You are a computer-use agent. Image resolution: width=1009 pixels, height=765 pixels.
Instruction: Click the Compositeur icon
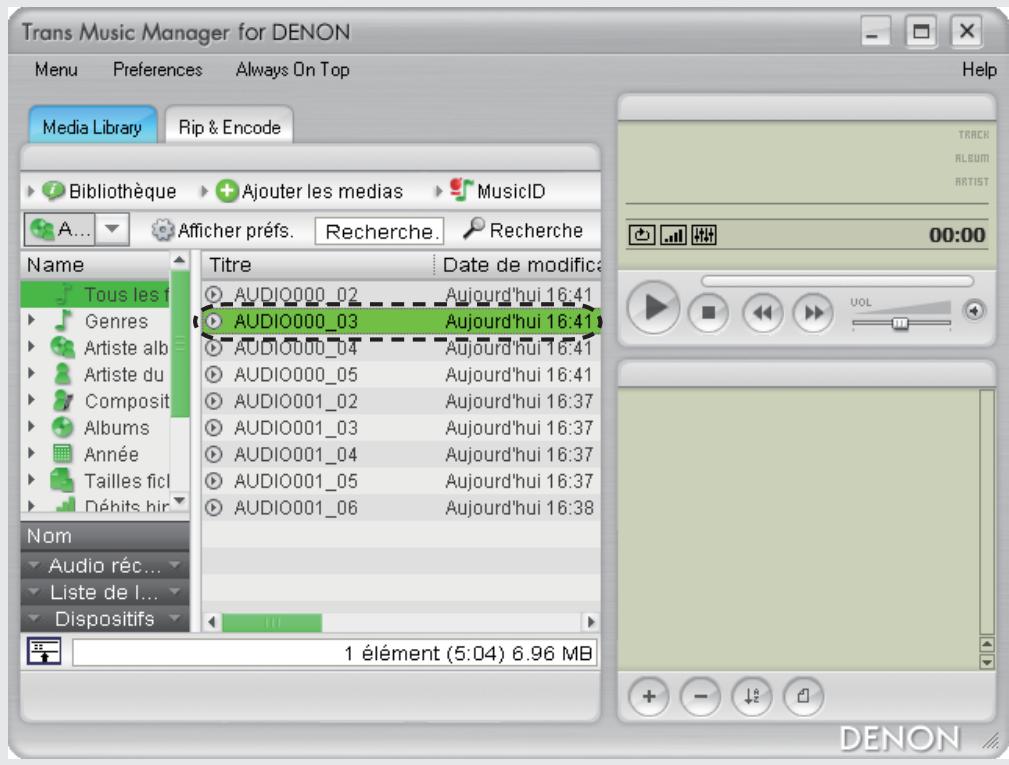click(x=62, y=400)
